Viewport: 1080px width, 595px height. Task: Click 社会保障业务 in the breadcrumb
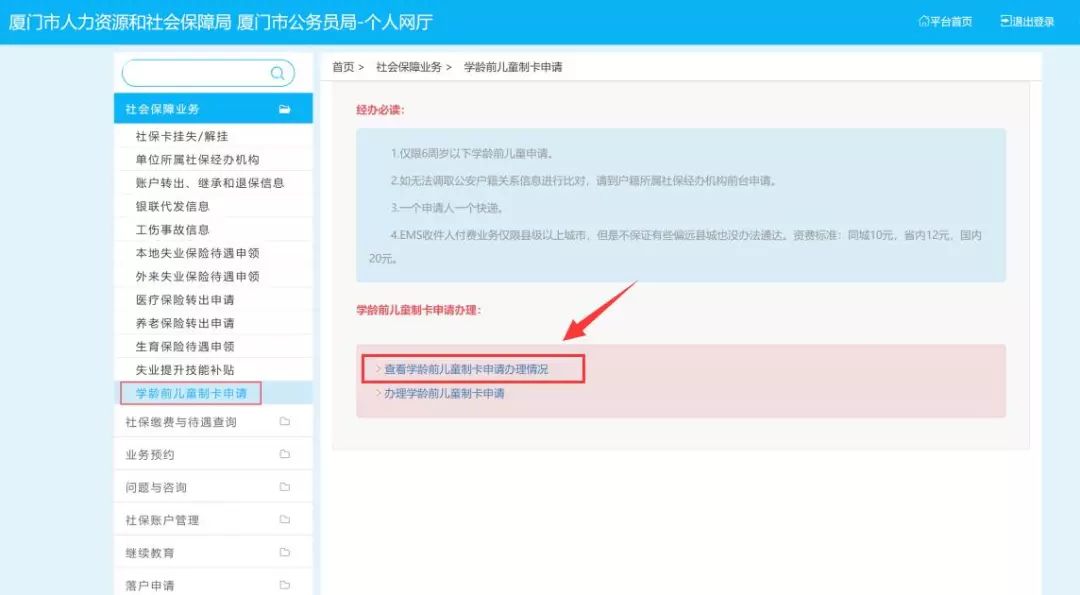coord(409,67)
